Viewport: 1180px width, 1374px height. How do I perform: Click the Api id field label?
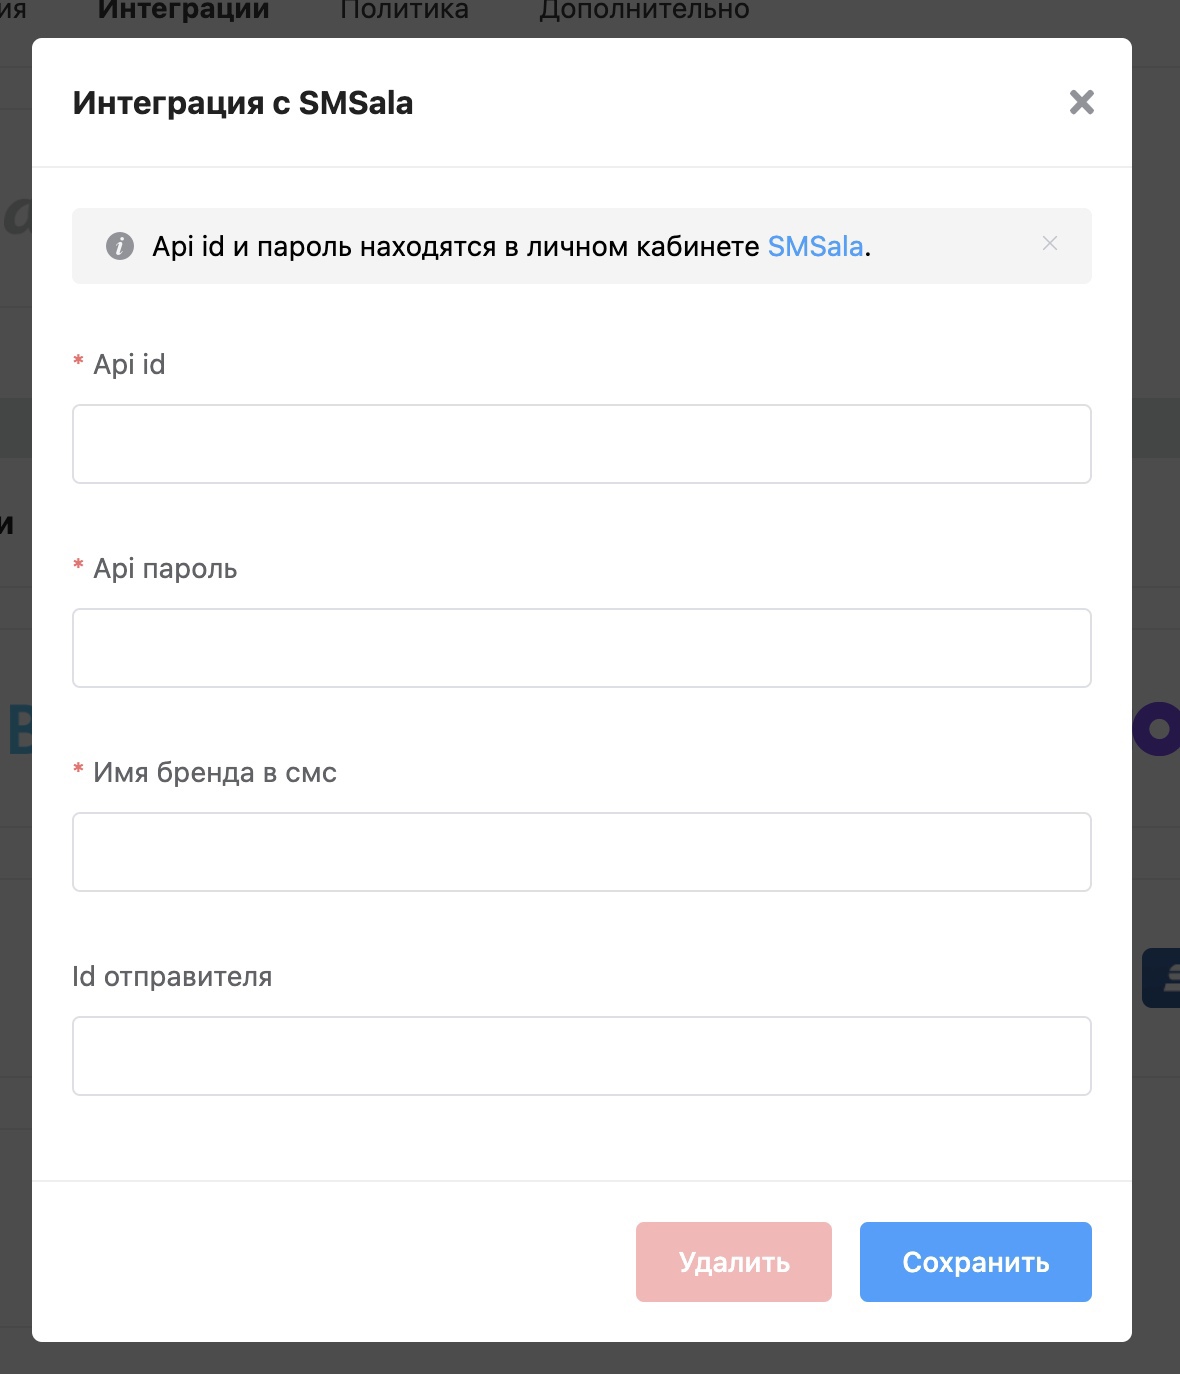129,364
